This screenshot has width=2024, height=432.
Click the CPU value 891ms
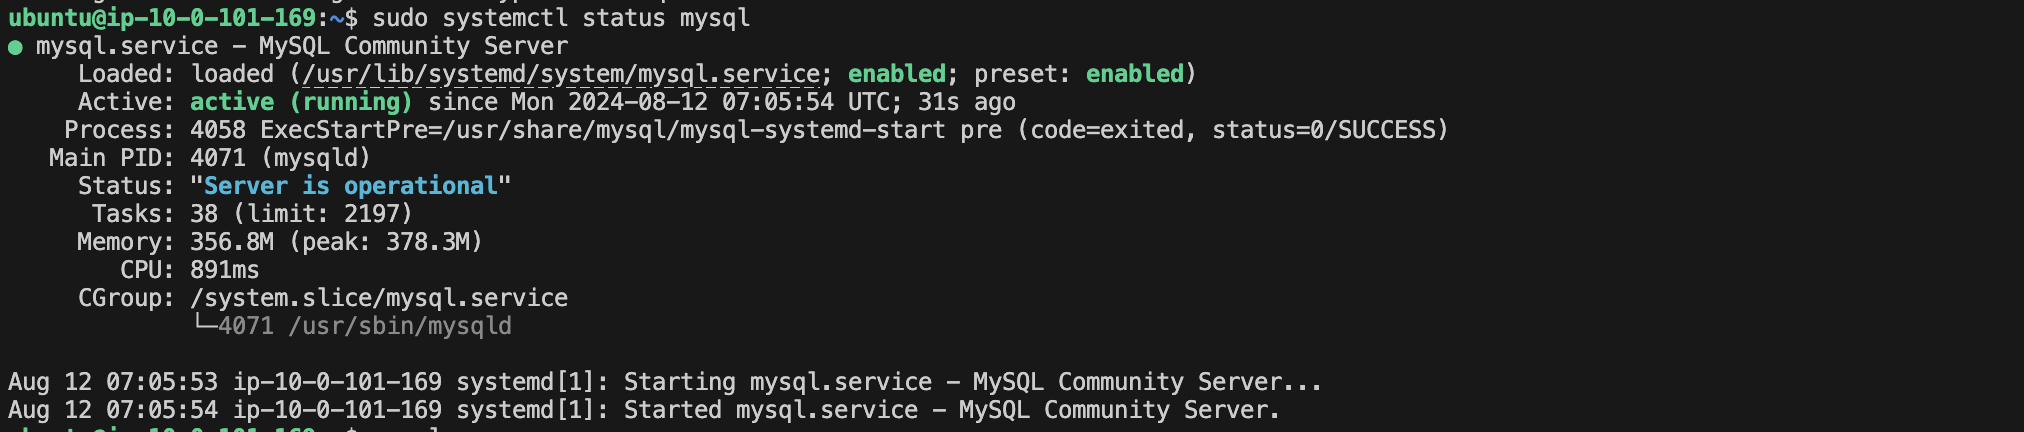click(x=225, y=270)
